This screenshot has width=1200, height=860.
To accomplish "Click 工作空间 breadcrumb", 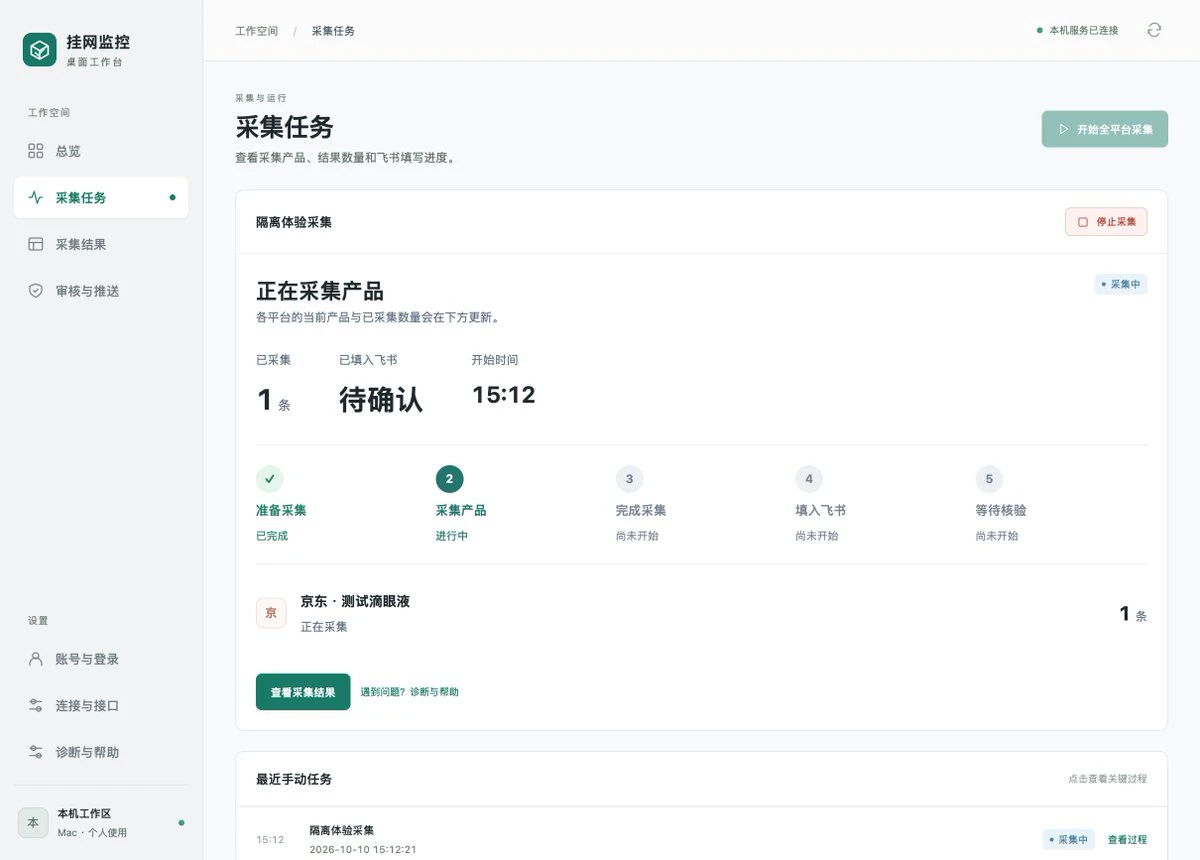I will (257, 31).
